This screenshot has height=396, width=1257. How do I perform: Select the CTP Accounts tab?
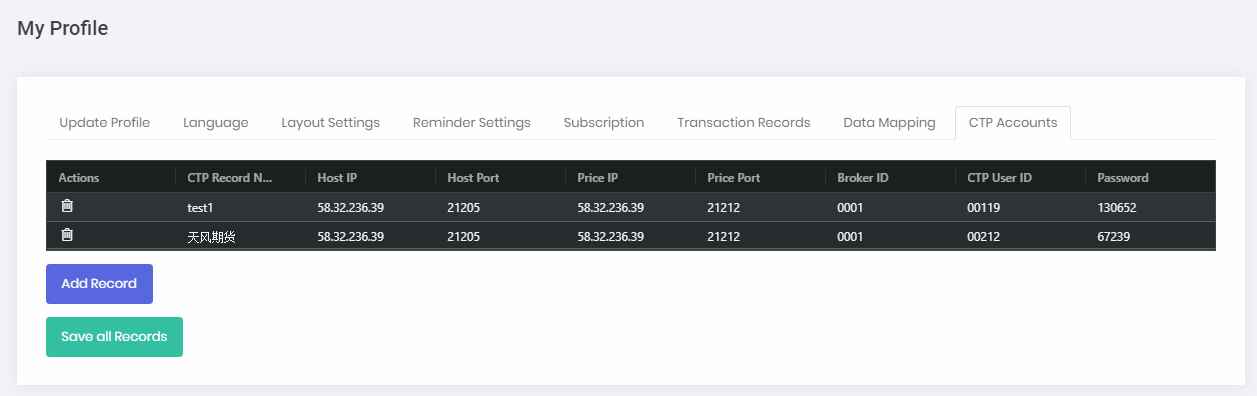tap(1013, 123)
